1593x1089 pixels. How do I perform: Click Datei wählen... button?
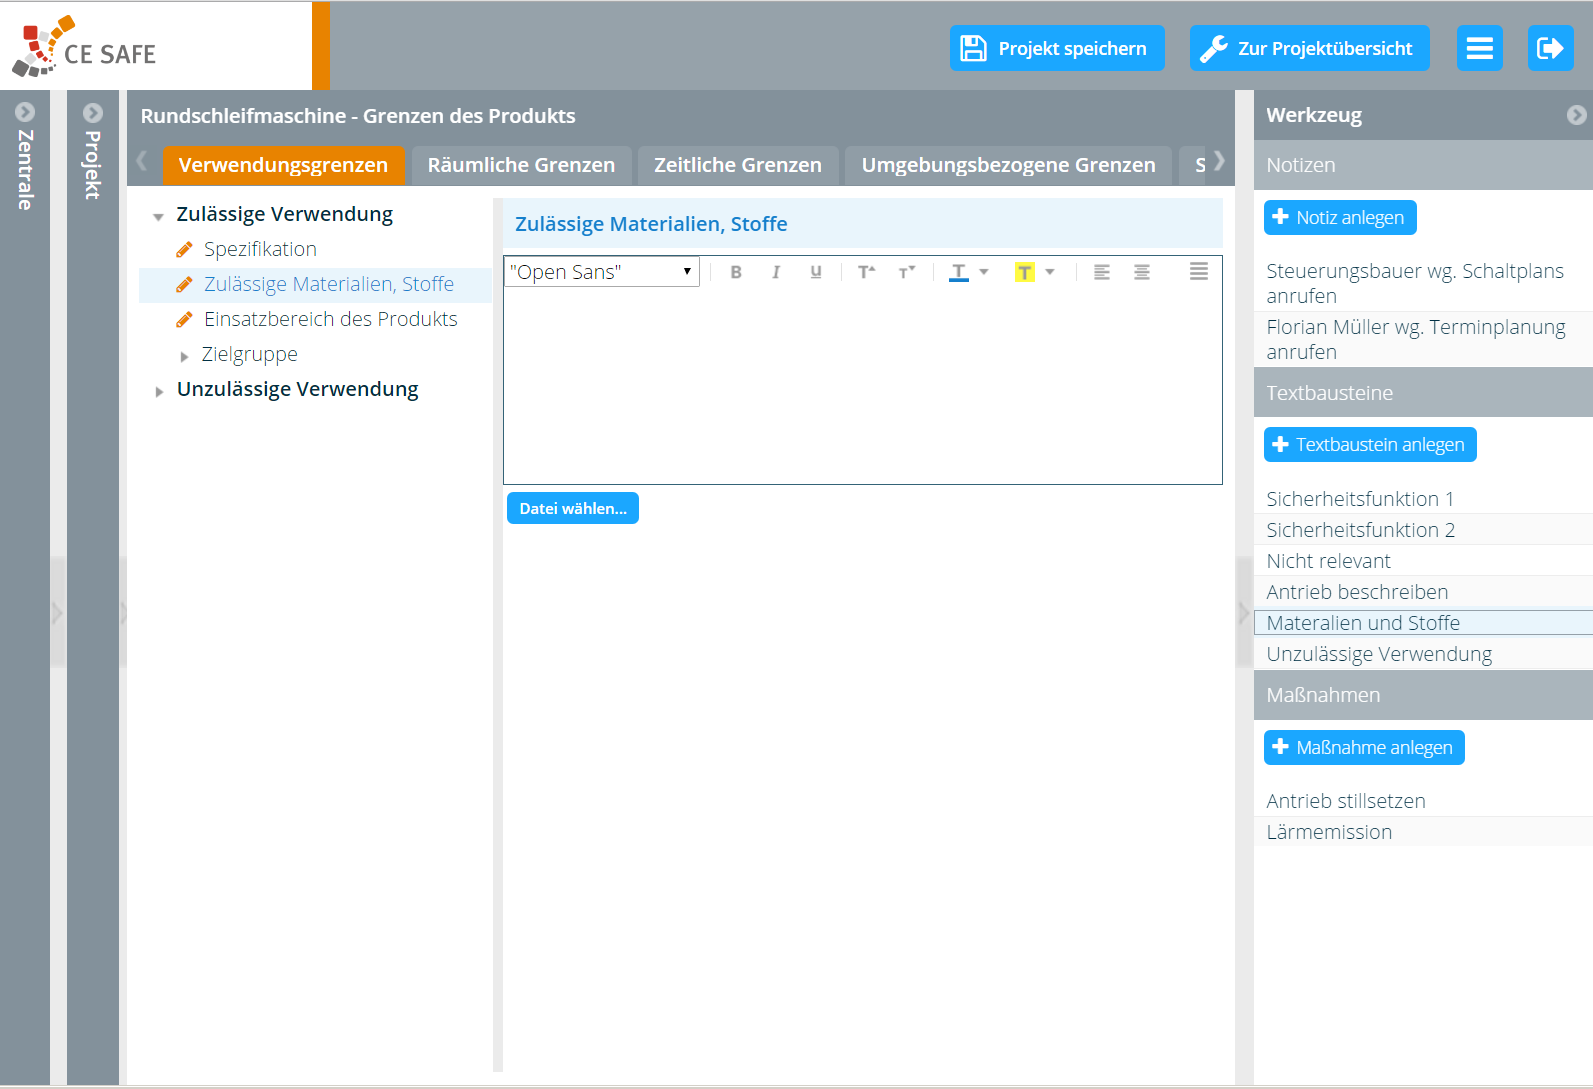573,508
